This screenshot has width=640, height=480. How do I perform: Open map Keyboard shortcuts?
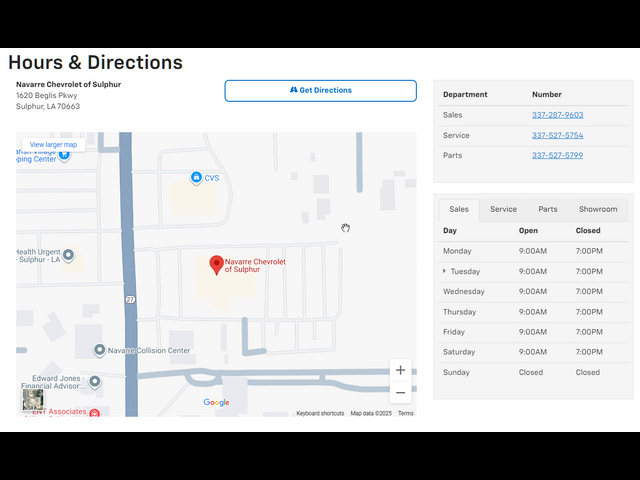tap(320, 413)
